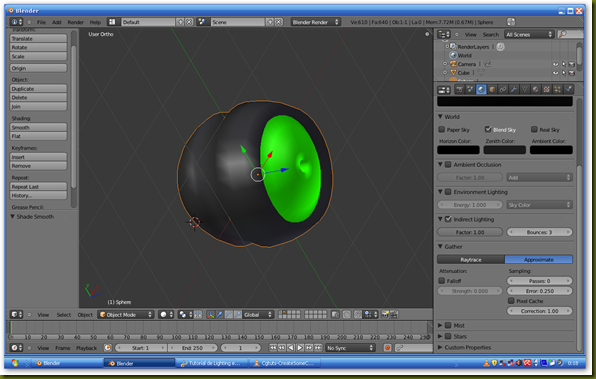Switch gather method to Raytrace
Image resolution: width=596 pixels, height=379 pixels.
coord(471,260)
